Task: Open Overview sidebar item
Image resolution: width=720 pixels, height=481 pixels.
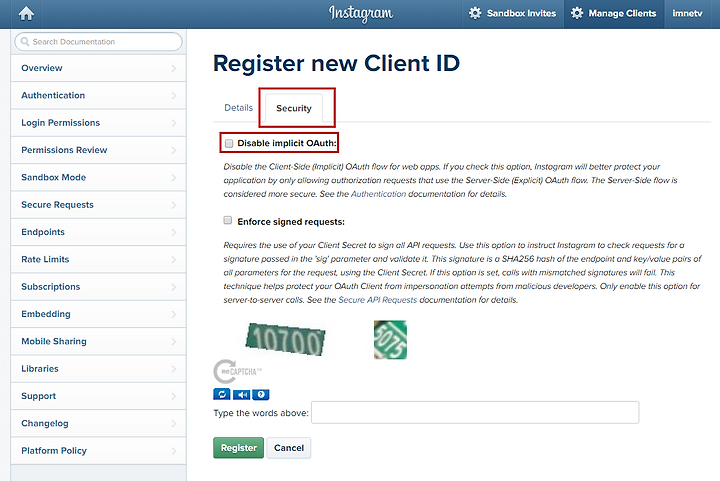Action: (x=98, y=68)
